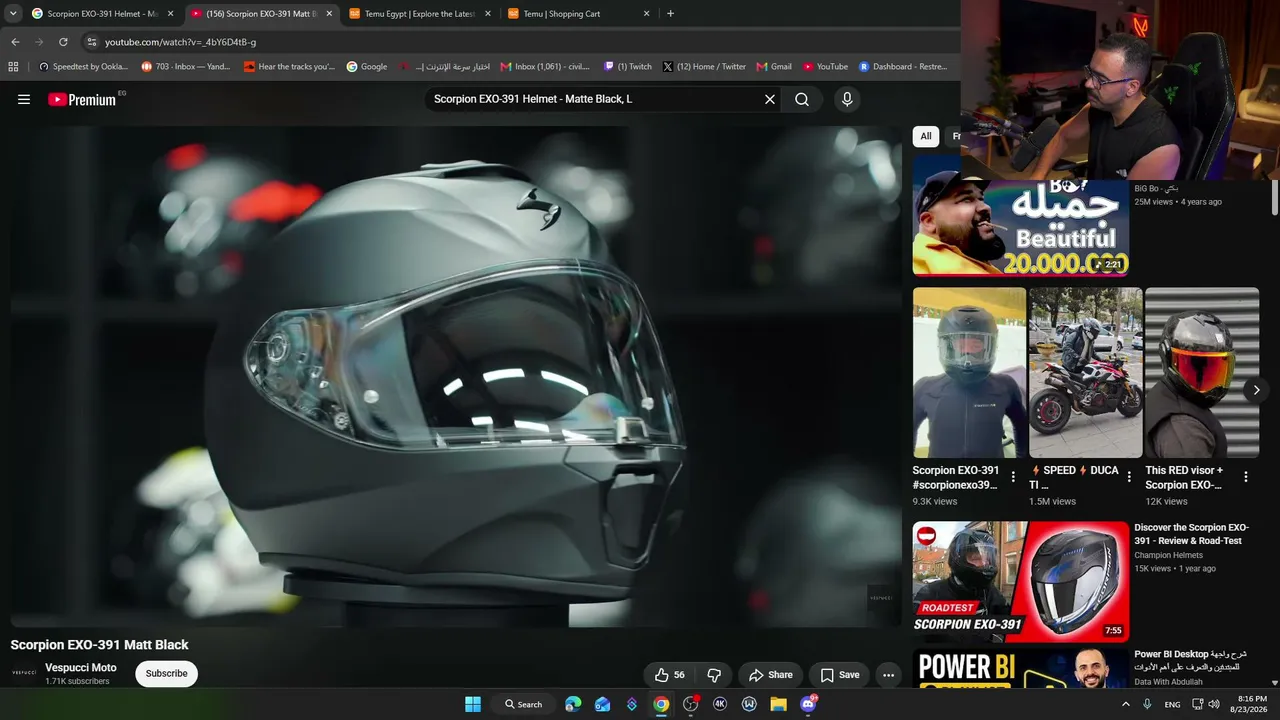View site information icon in address bar
The image size is (1280, 720).
[x=92, y=42]
